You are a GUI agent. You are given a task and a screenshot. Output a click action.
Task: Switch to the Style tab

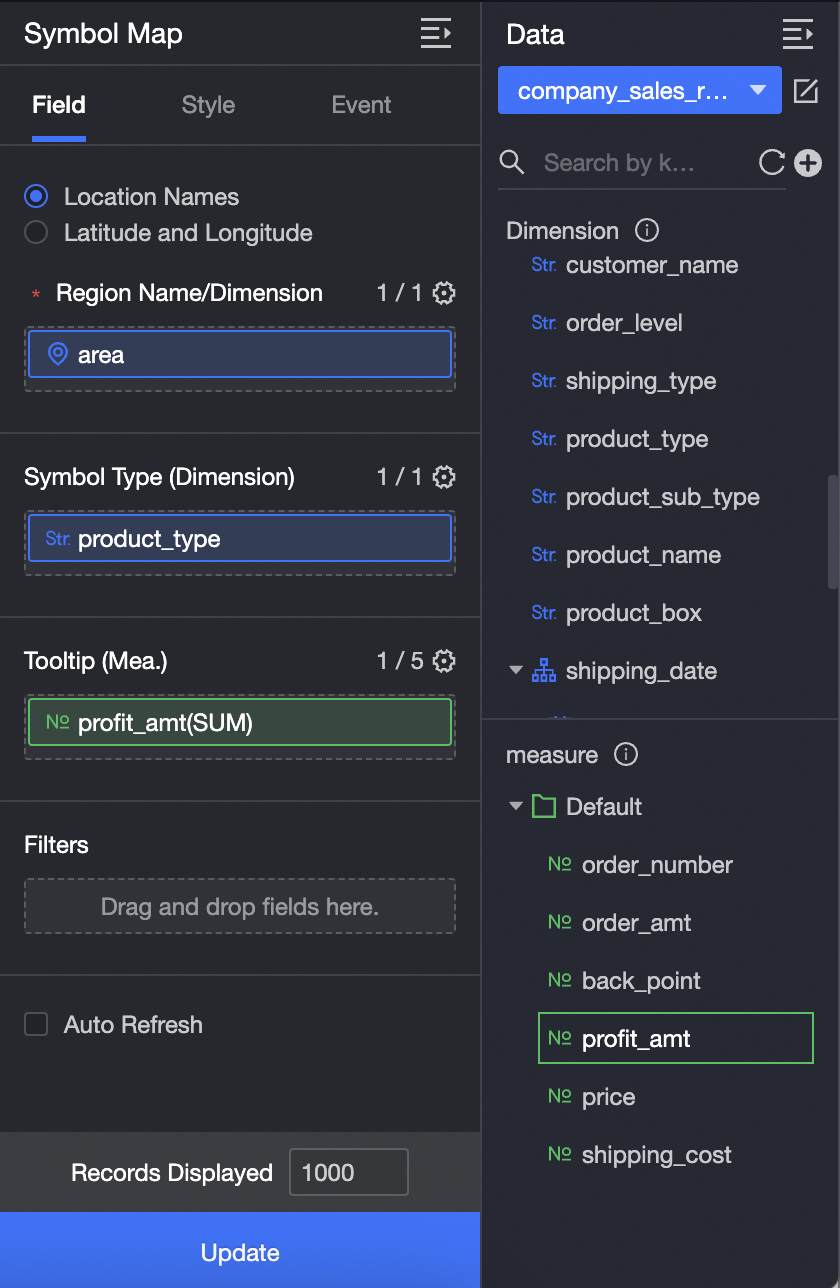pos(208,105)
